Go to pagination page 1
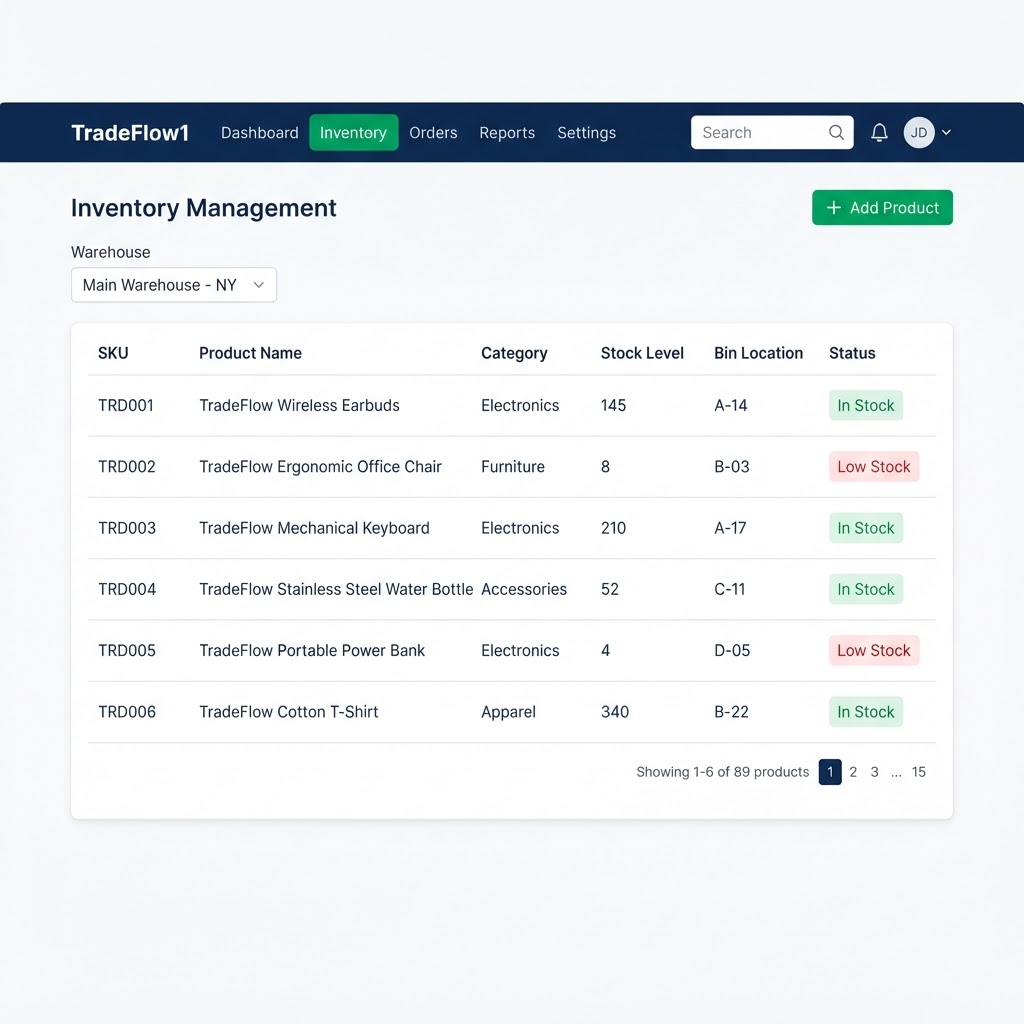1024x1024 pixels. [x=830, y=772]
